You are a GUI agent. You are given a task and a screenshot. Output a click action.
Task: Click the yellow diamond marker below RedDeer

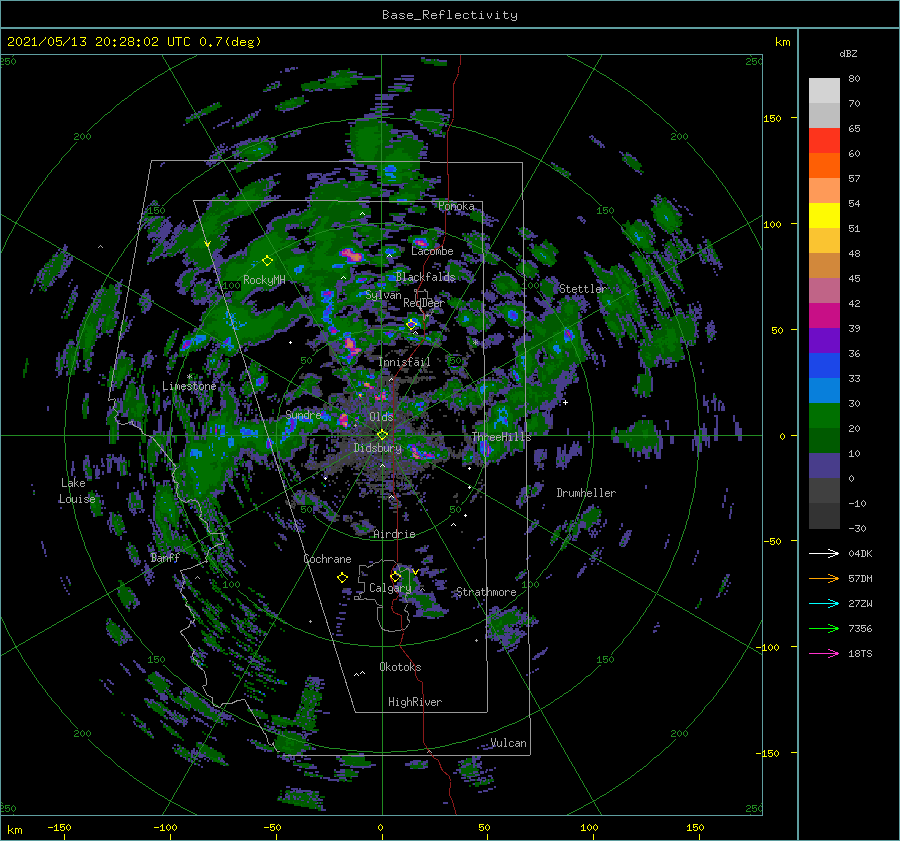[x=411, y=325]
